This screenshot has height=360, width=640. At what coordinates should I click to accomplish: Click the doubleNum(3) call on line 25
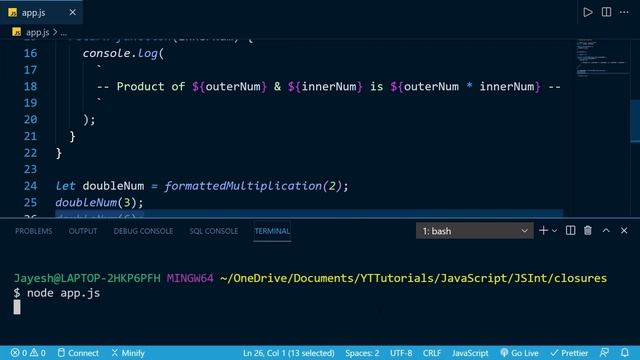pos(99,202)
